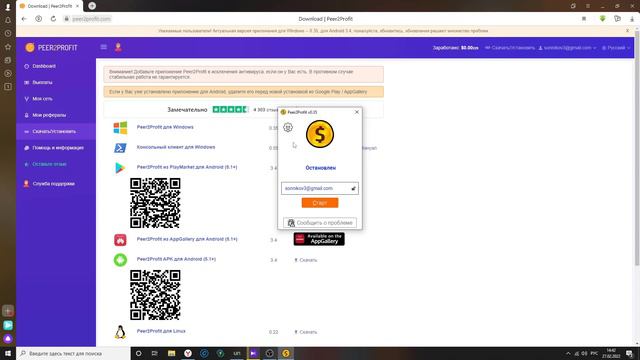This screenshot has height=360, width=640.
Task: Open Alice assistant in browser side panel
Action: (8, 339)
